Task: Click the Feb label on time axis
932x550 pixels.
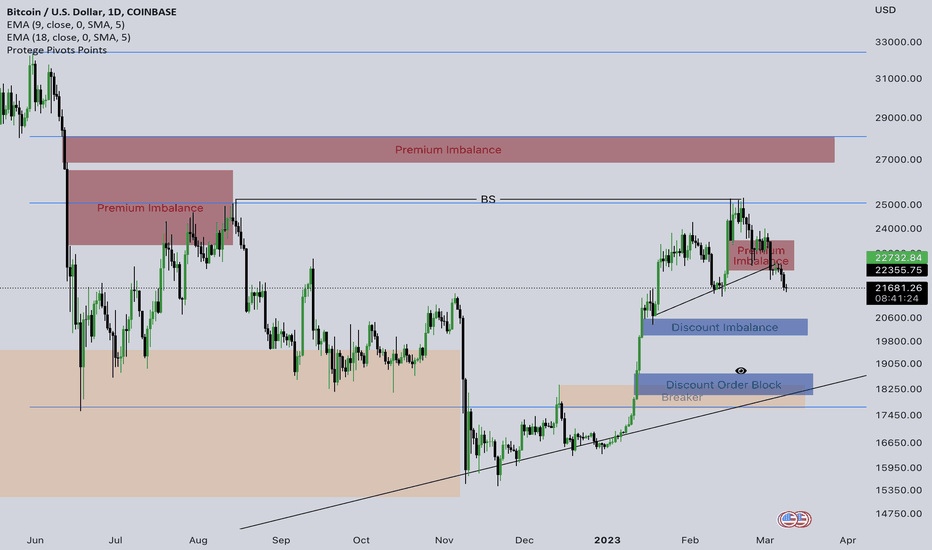Action: pyautogui.click(x=689, y=540)
